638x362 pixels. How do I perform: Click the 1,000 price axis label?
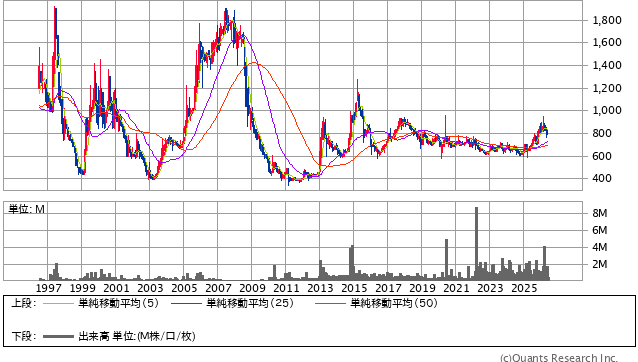click(x=607, y=111)
